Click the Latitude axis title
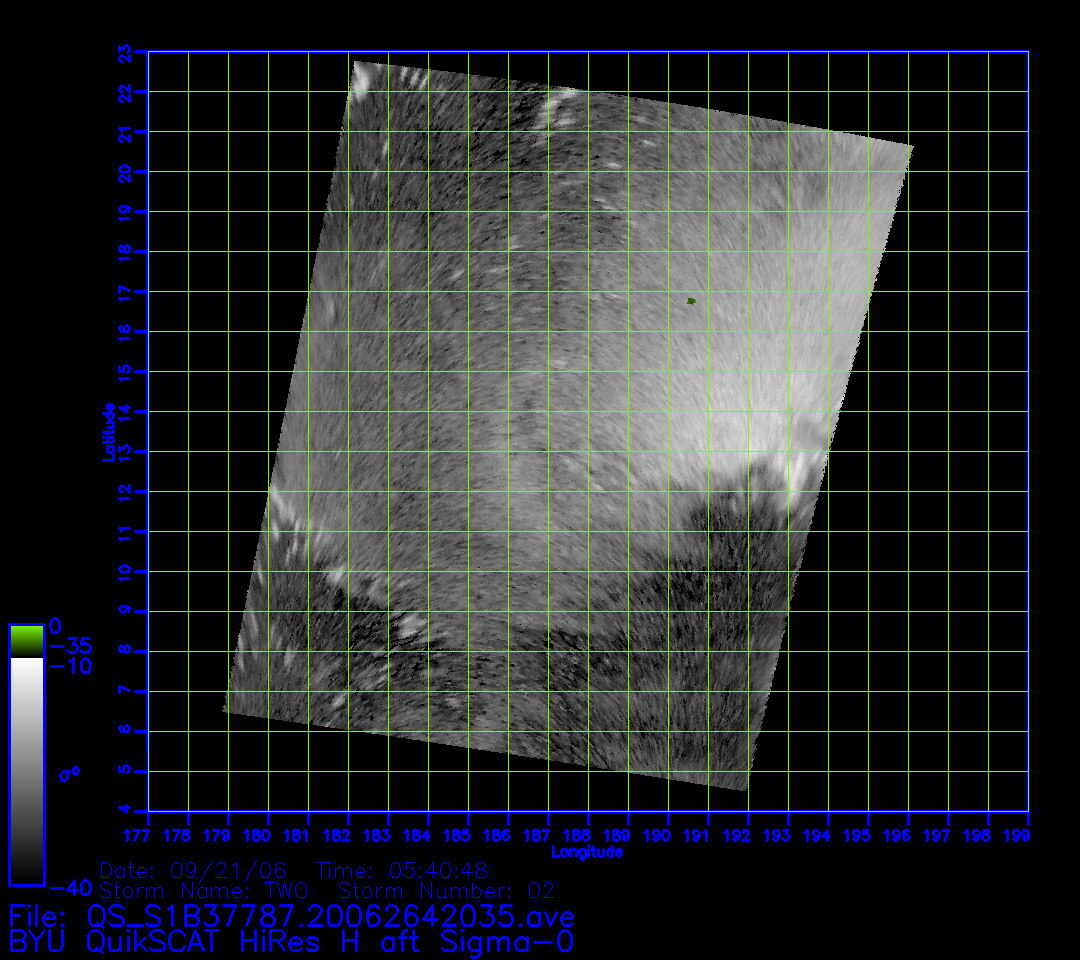Image resolution: width=1080 pixels, height=960 pixels. pyautogui.click(x=109, y=431)
